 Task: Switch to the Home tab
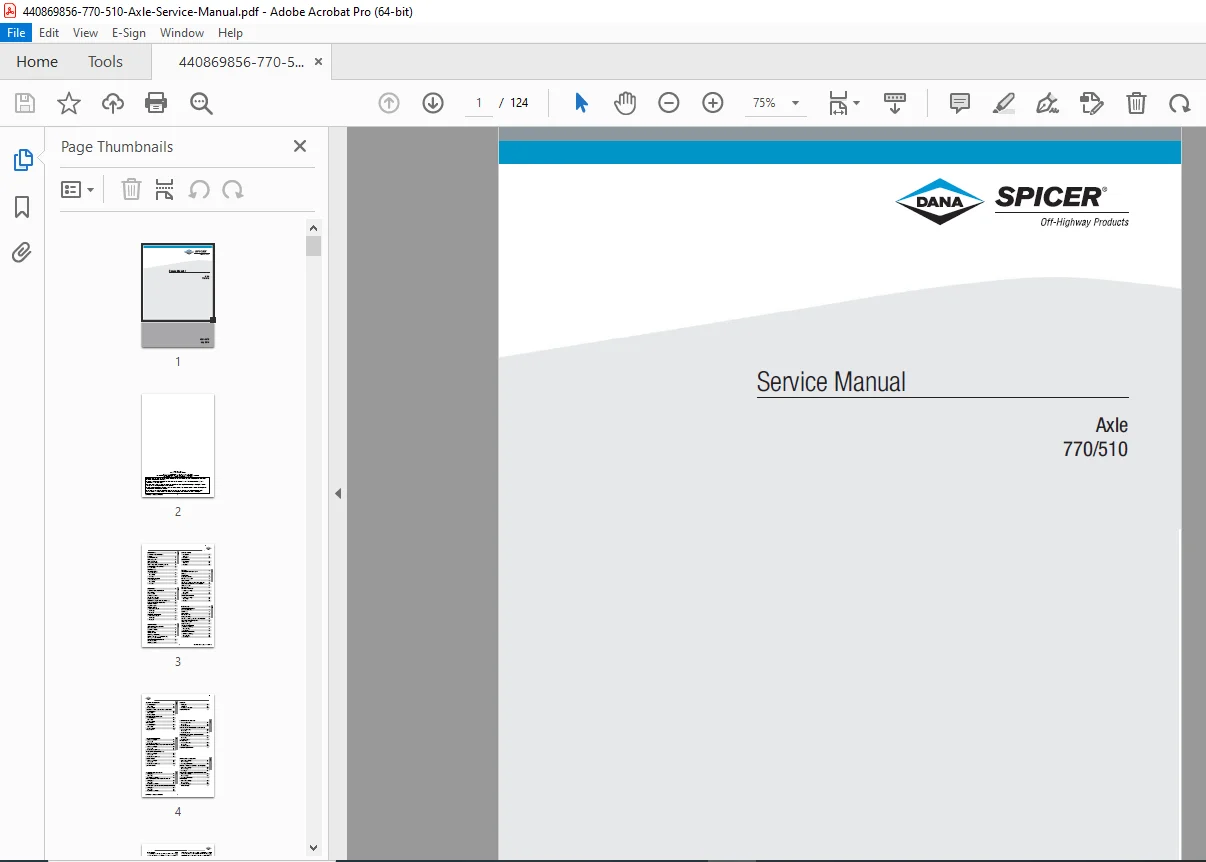point(37,62)
